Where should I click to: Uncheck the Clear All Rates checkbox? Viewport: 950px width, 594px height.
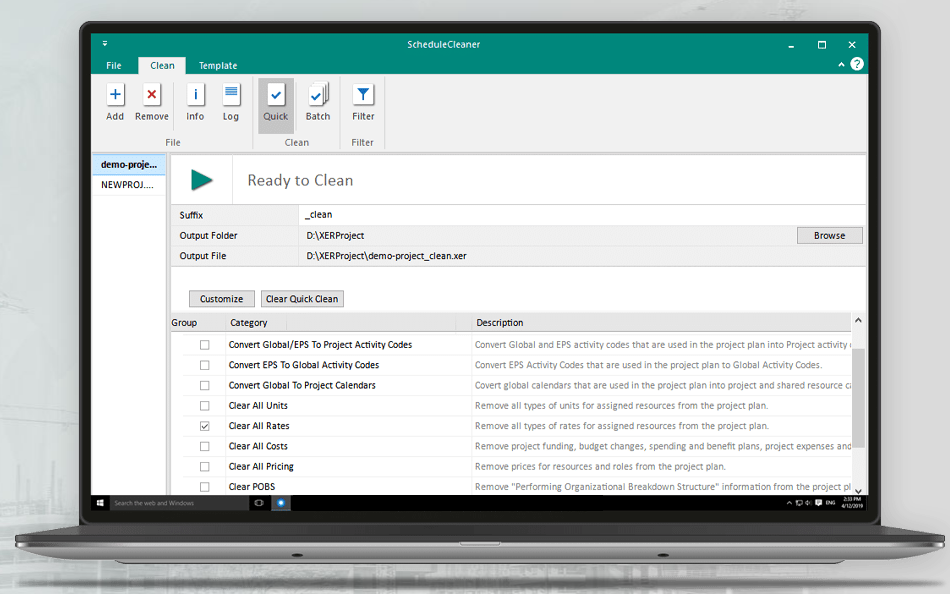(x=205, y=426)
